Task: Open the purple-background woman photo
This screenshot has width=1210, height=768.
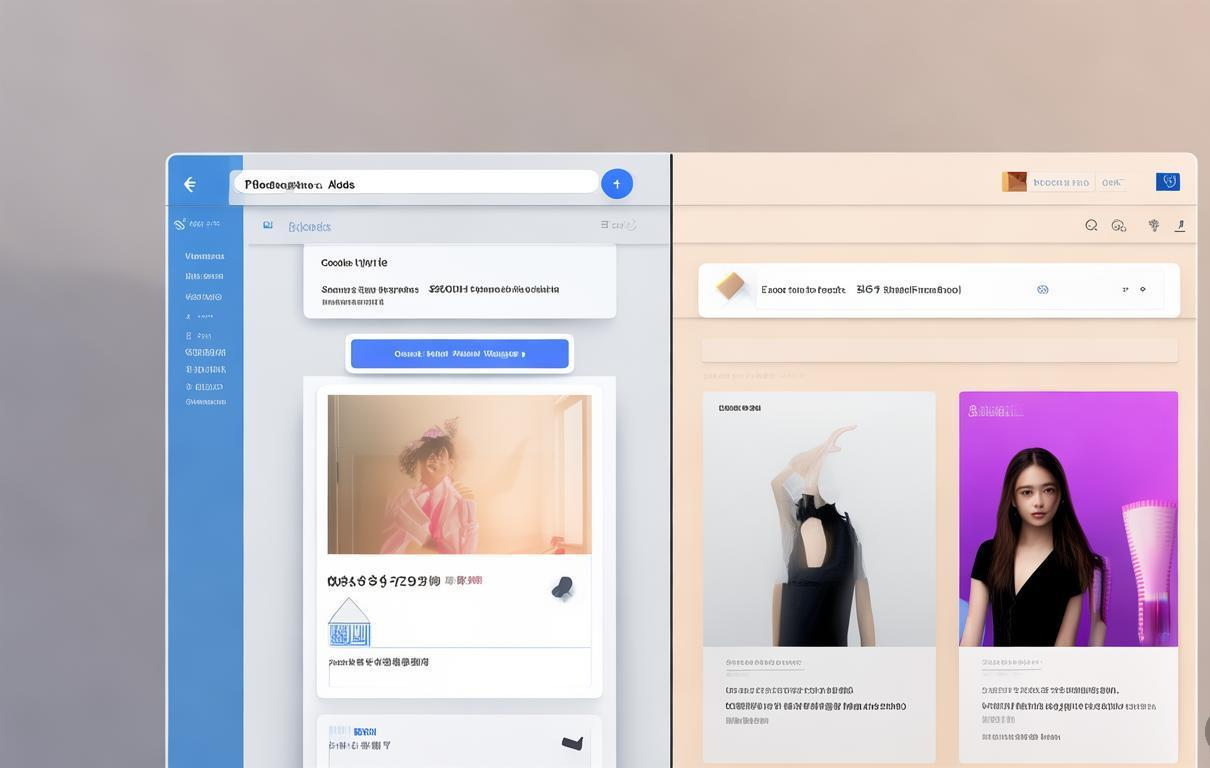Action: point(1068,519)
